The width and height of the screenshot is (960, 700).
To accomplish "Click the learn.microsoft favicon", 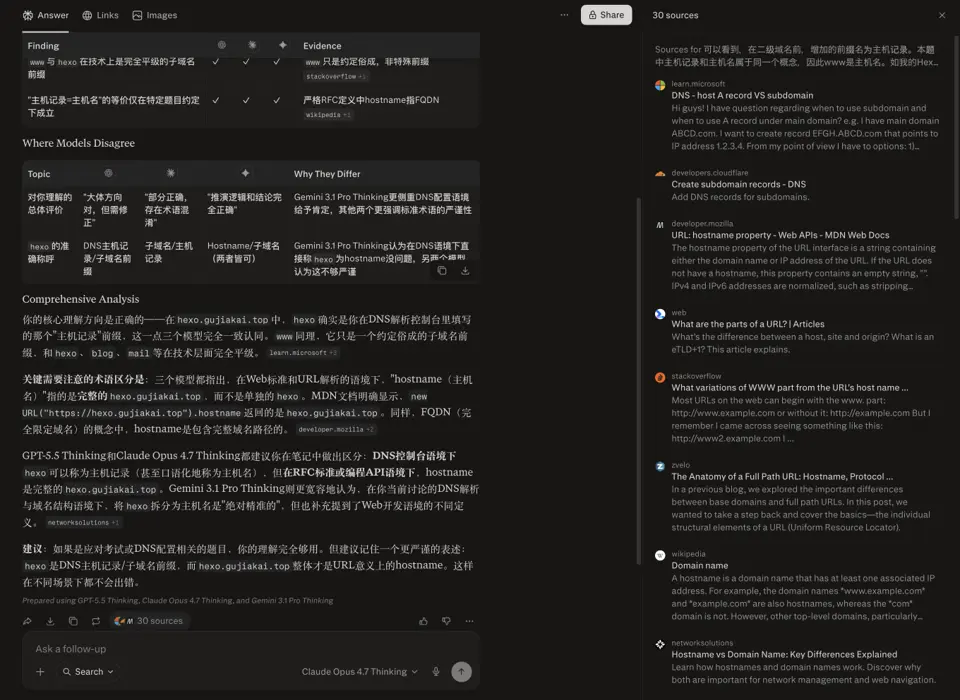I will pos(660,85).
